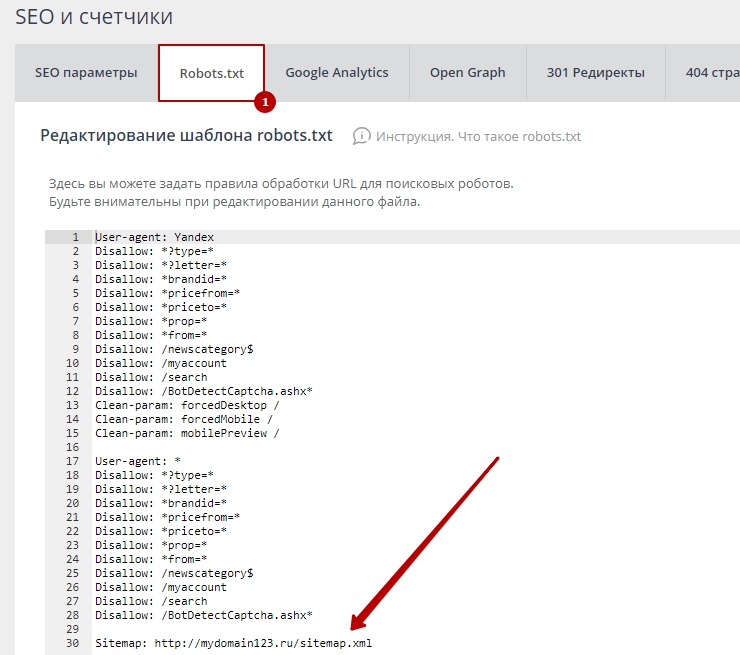Open the 'Инструкция. Что такое robots.txt' link
740x655 pixels.
point(478,137)
